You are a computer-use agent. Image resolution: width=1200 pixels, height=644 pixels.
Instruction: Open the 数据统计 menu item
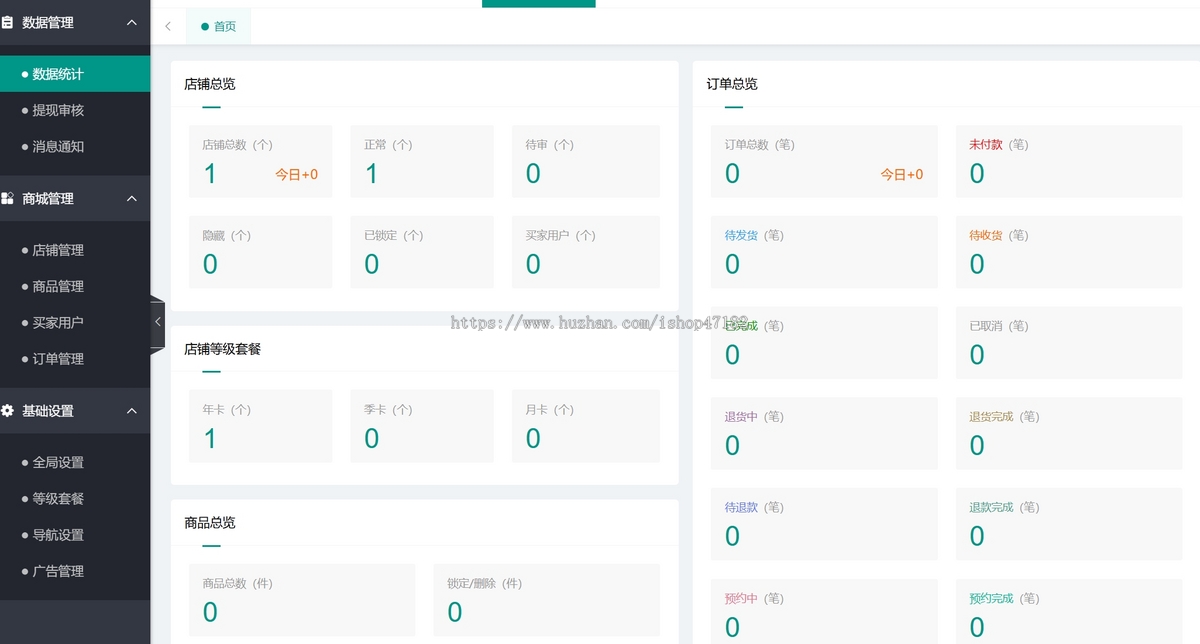coord(75,74)
